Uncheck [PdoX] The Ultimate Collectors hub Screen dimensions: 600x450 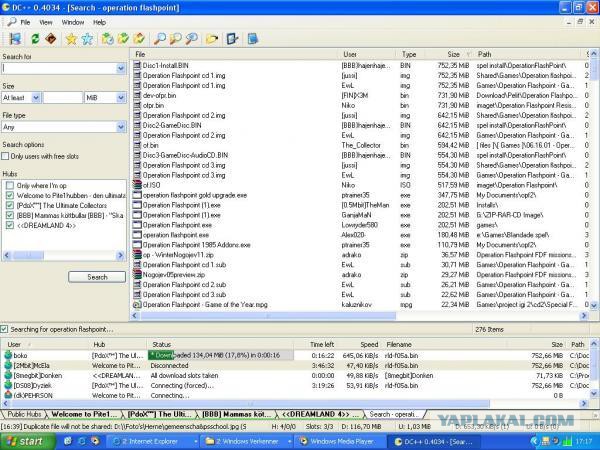10,205
